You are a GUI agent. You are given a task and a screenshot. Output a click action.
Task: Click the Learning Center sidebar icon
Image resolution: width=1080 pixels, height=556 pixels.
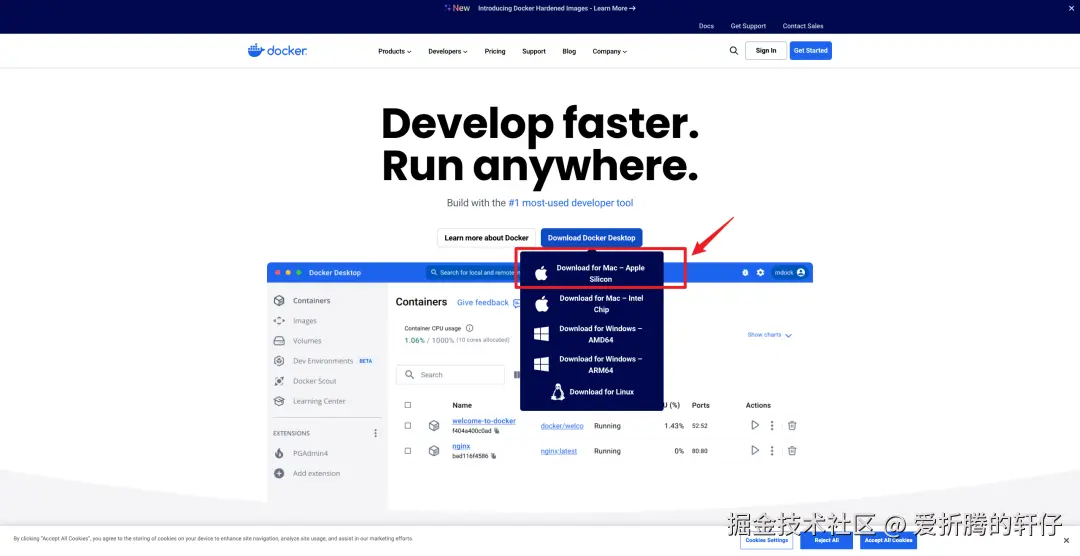(x=279, y=401)
